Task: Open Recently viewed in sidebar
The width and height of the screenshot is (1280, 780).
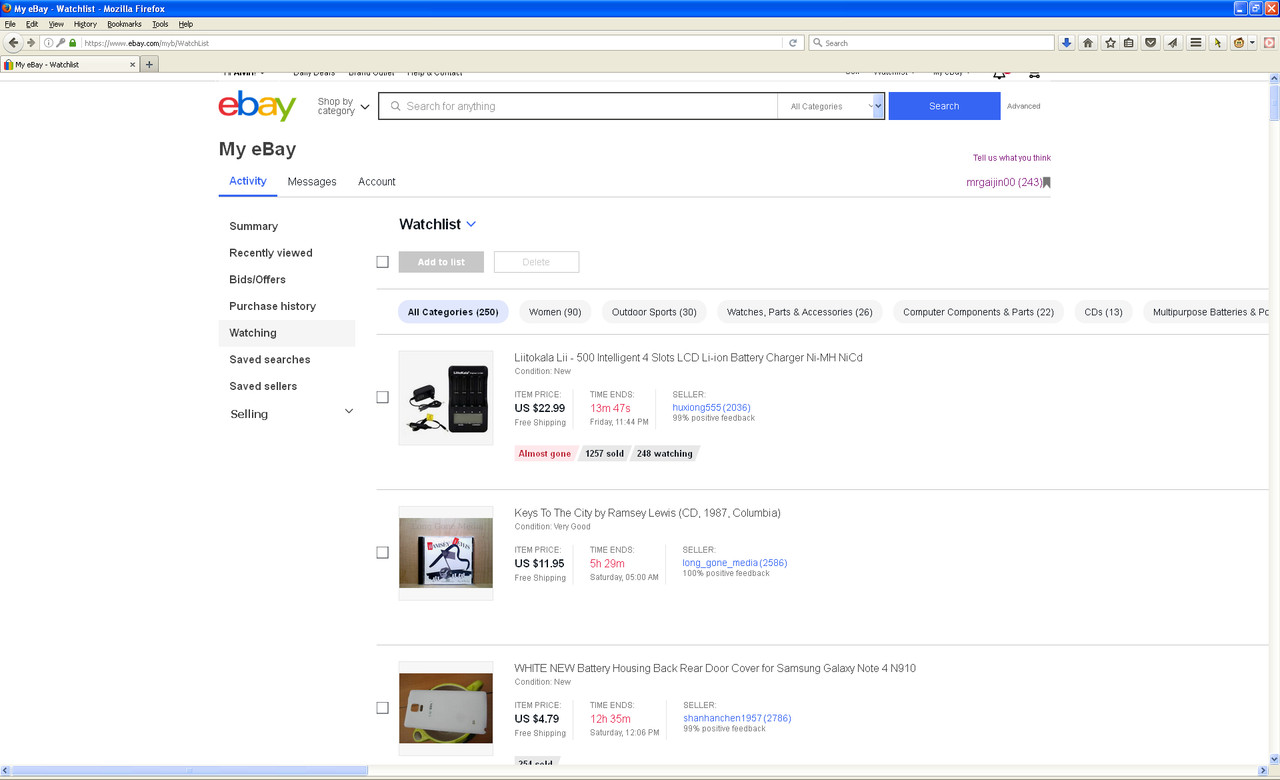Action: point(271,253)
